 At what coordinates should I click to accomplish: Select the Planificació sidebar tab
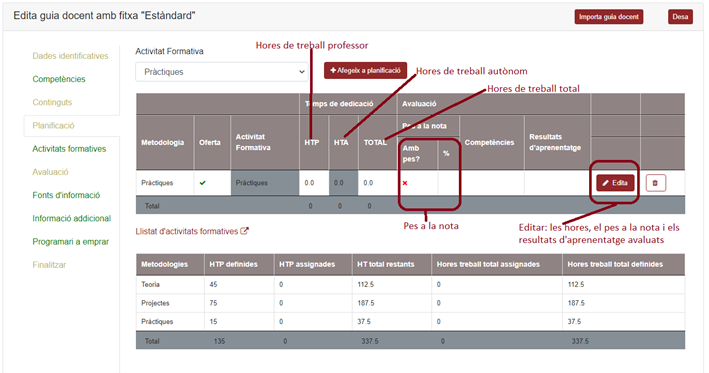[x=53, y=126]
